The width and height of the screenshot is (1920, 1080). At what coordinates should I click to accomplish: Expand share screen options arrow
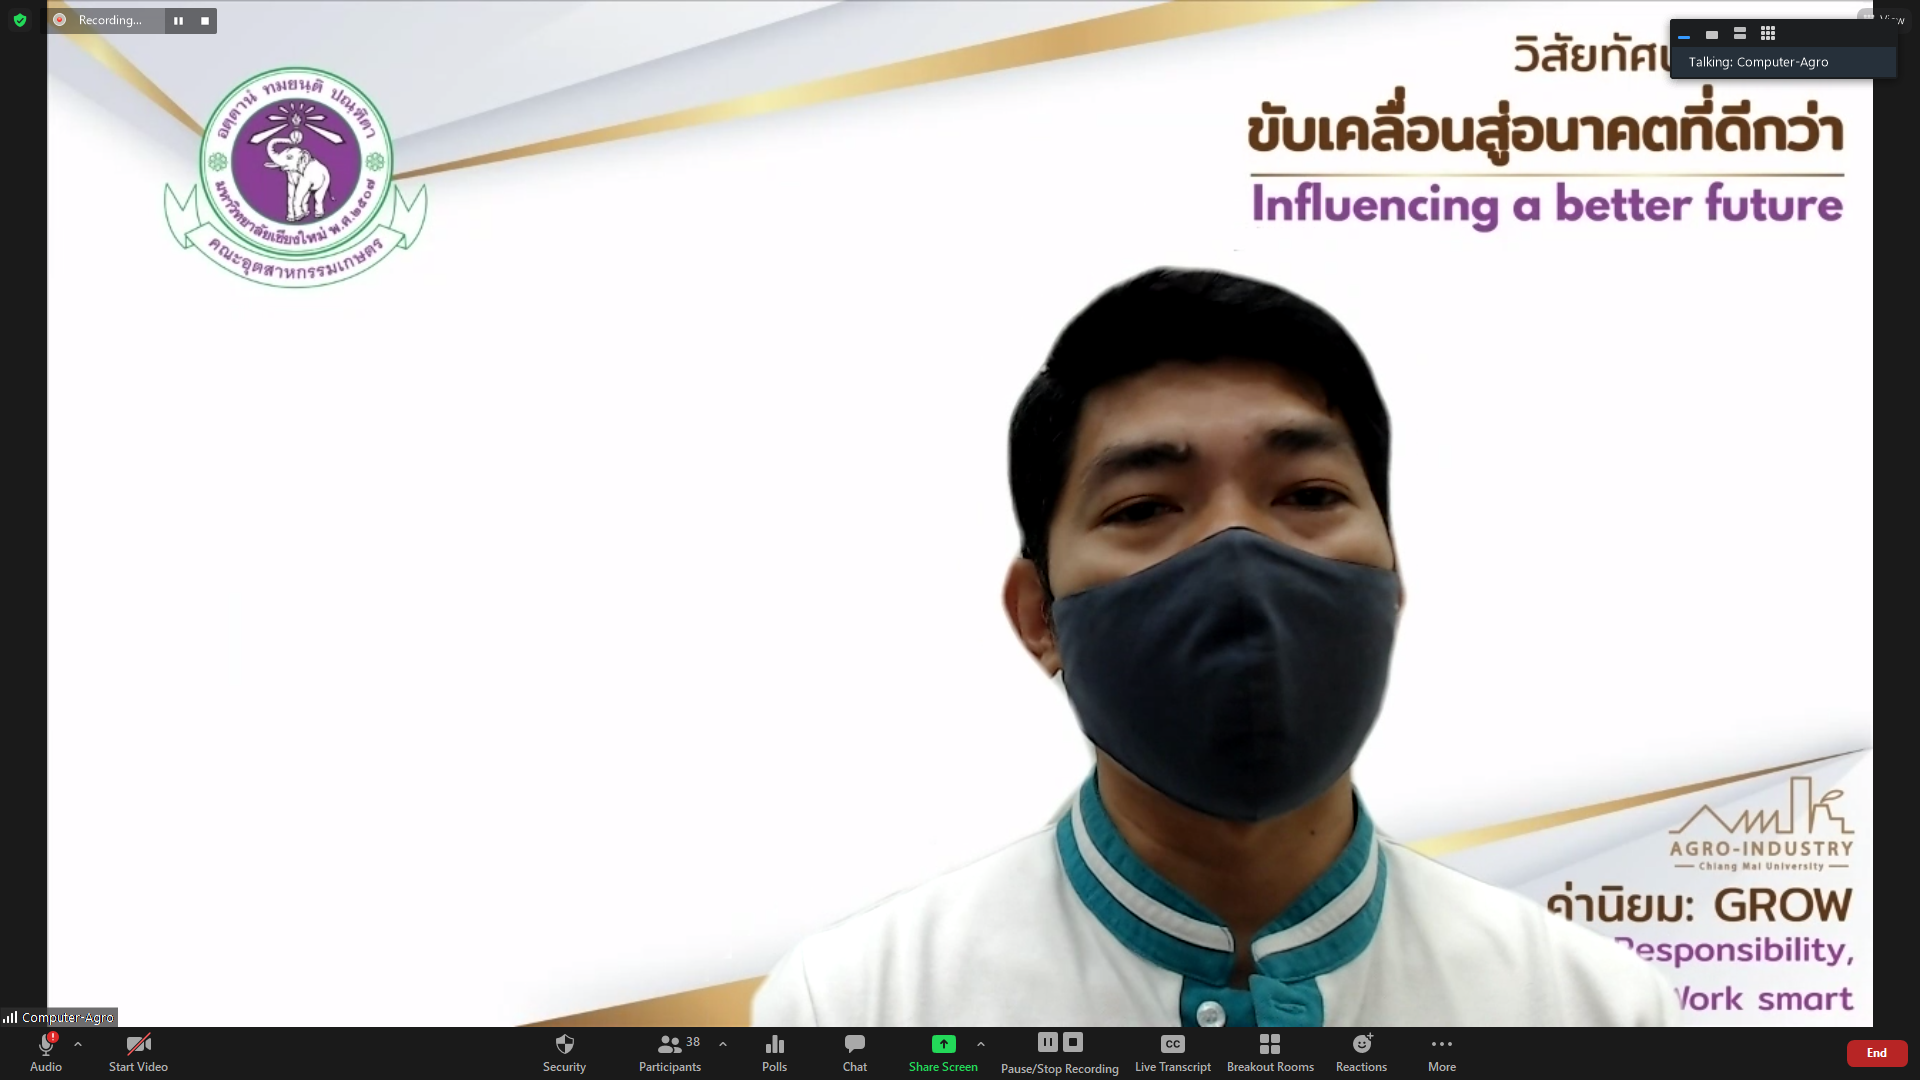coord(981,1044)
